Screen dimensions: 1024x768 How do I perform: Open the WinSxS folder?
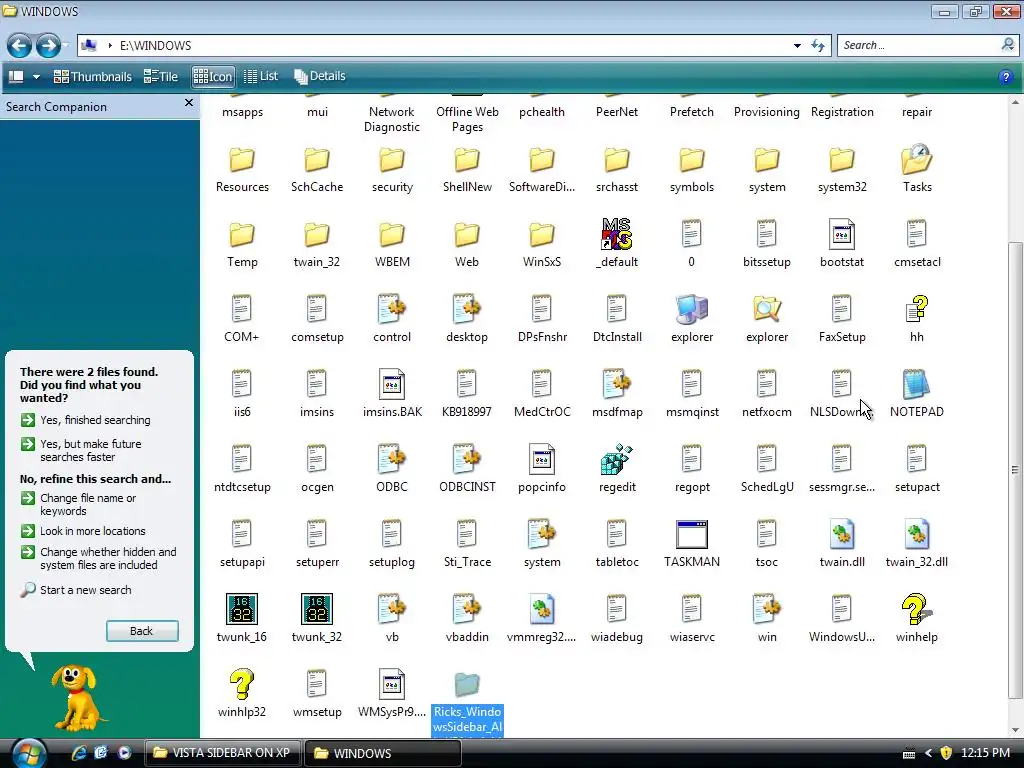click(x=541, y=235)
